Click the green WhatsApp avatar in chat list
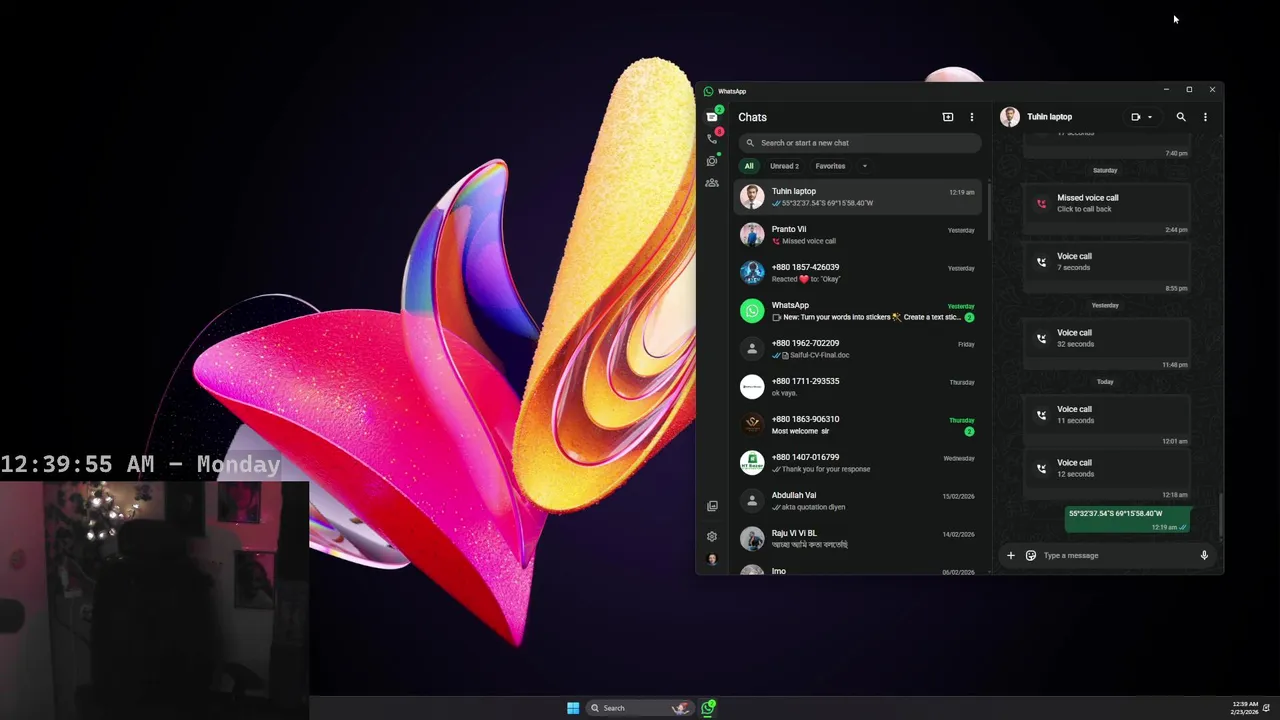Viewport: 1280px width, 720px height. [x=752, y=311]
